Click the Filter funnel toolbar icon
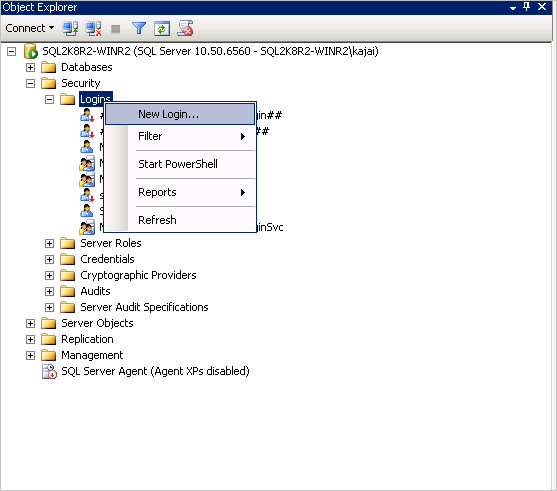The width and height of the screenshot is (557, 491). click(139, 28)
